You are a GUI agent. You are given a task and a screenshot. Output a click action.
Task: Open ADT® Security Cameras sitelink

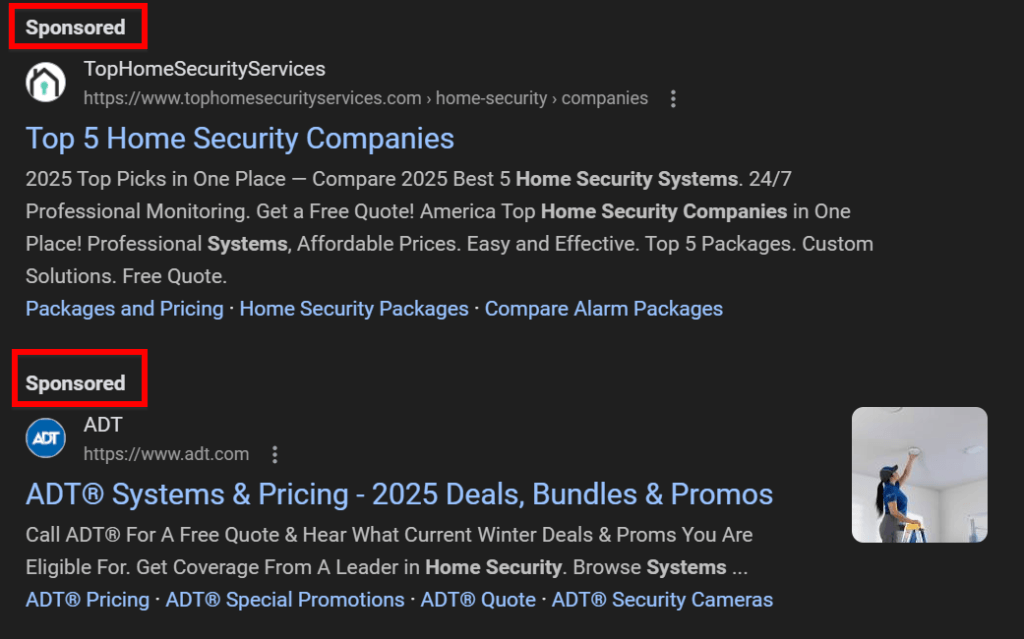tap(662, 600)
